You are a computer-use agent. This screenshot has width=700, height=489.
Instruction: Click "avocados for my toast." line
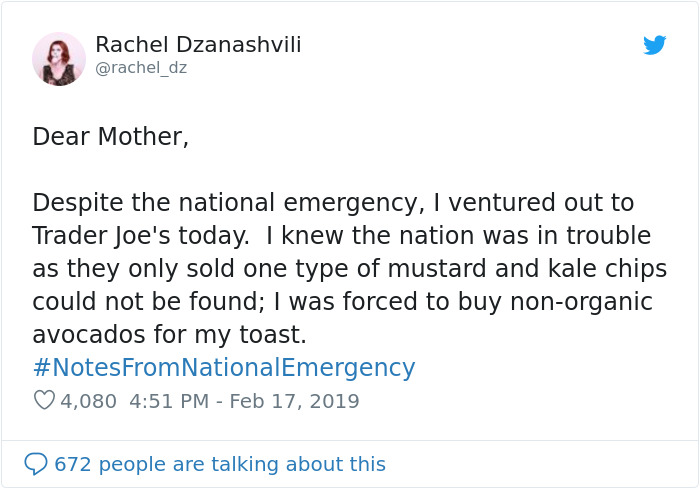tap(169, 335)
